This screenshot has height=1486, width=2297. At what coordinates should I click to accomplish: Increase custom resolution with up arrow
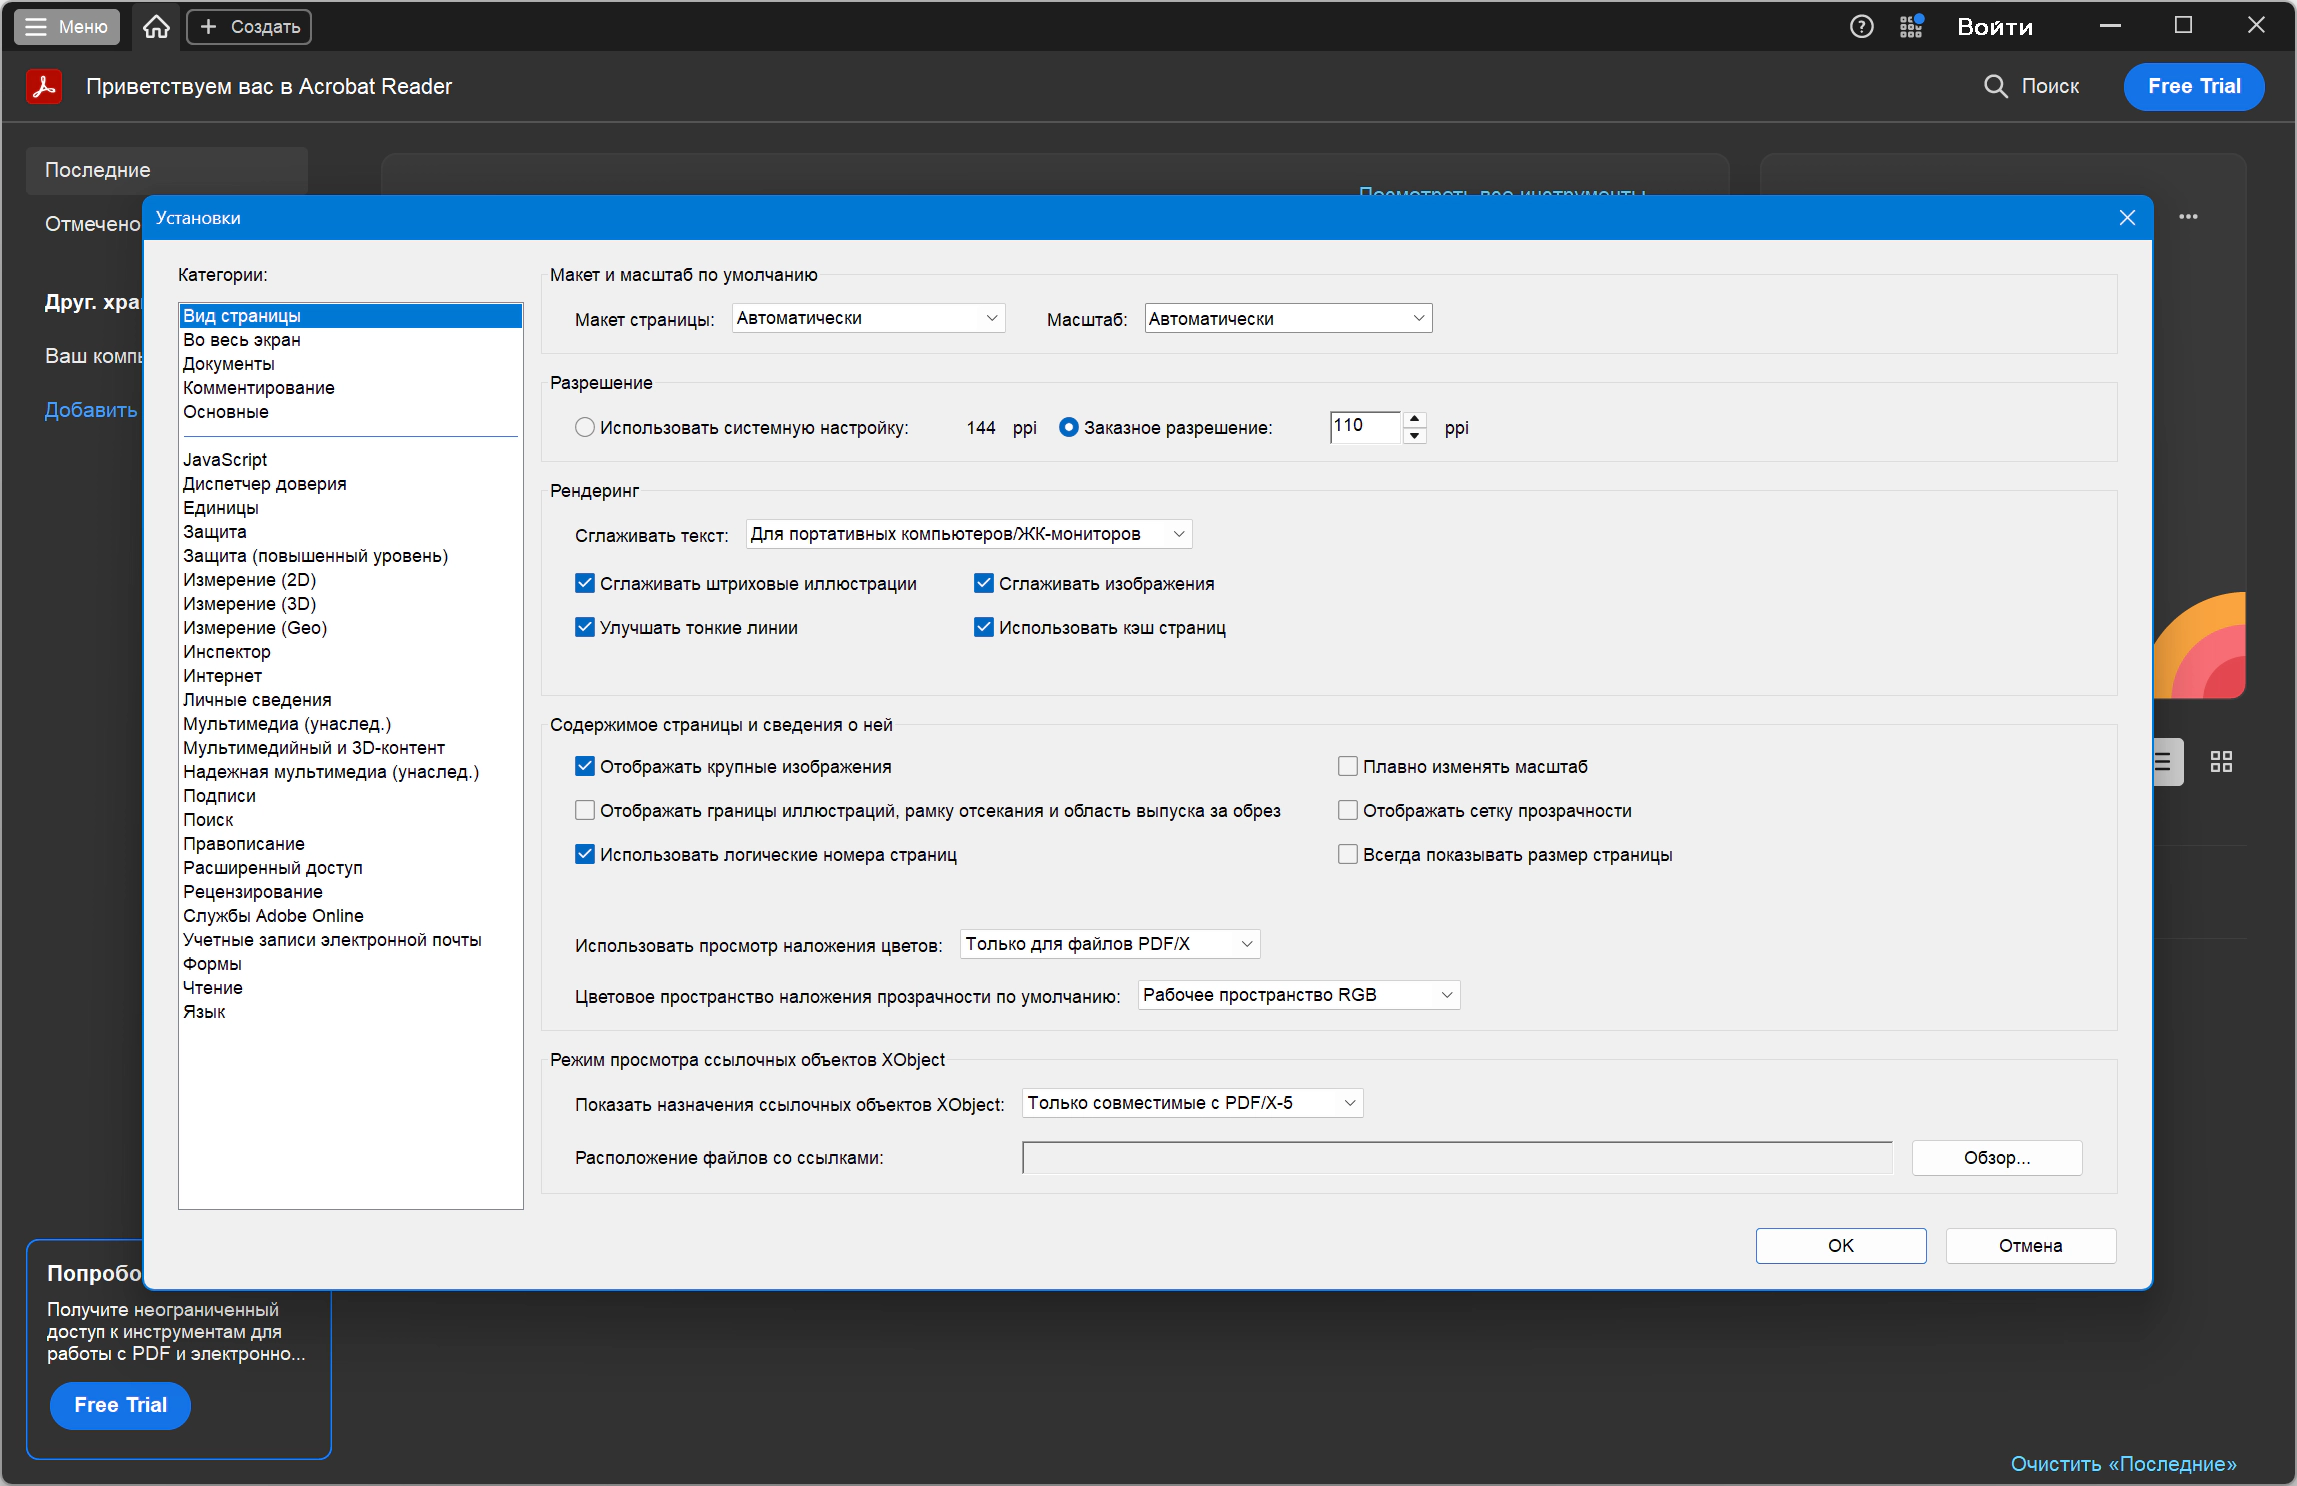pyautogui.click(x=1414, y=419)
